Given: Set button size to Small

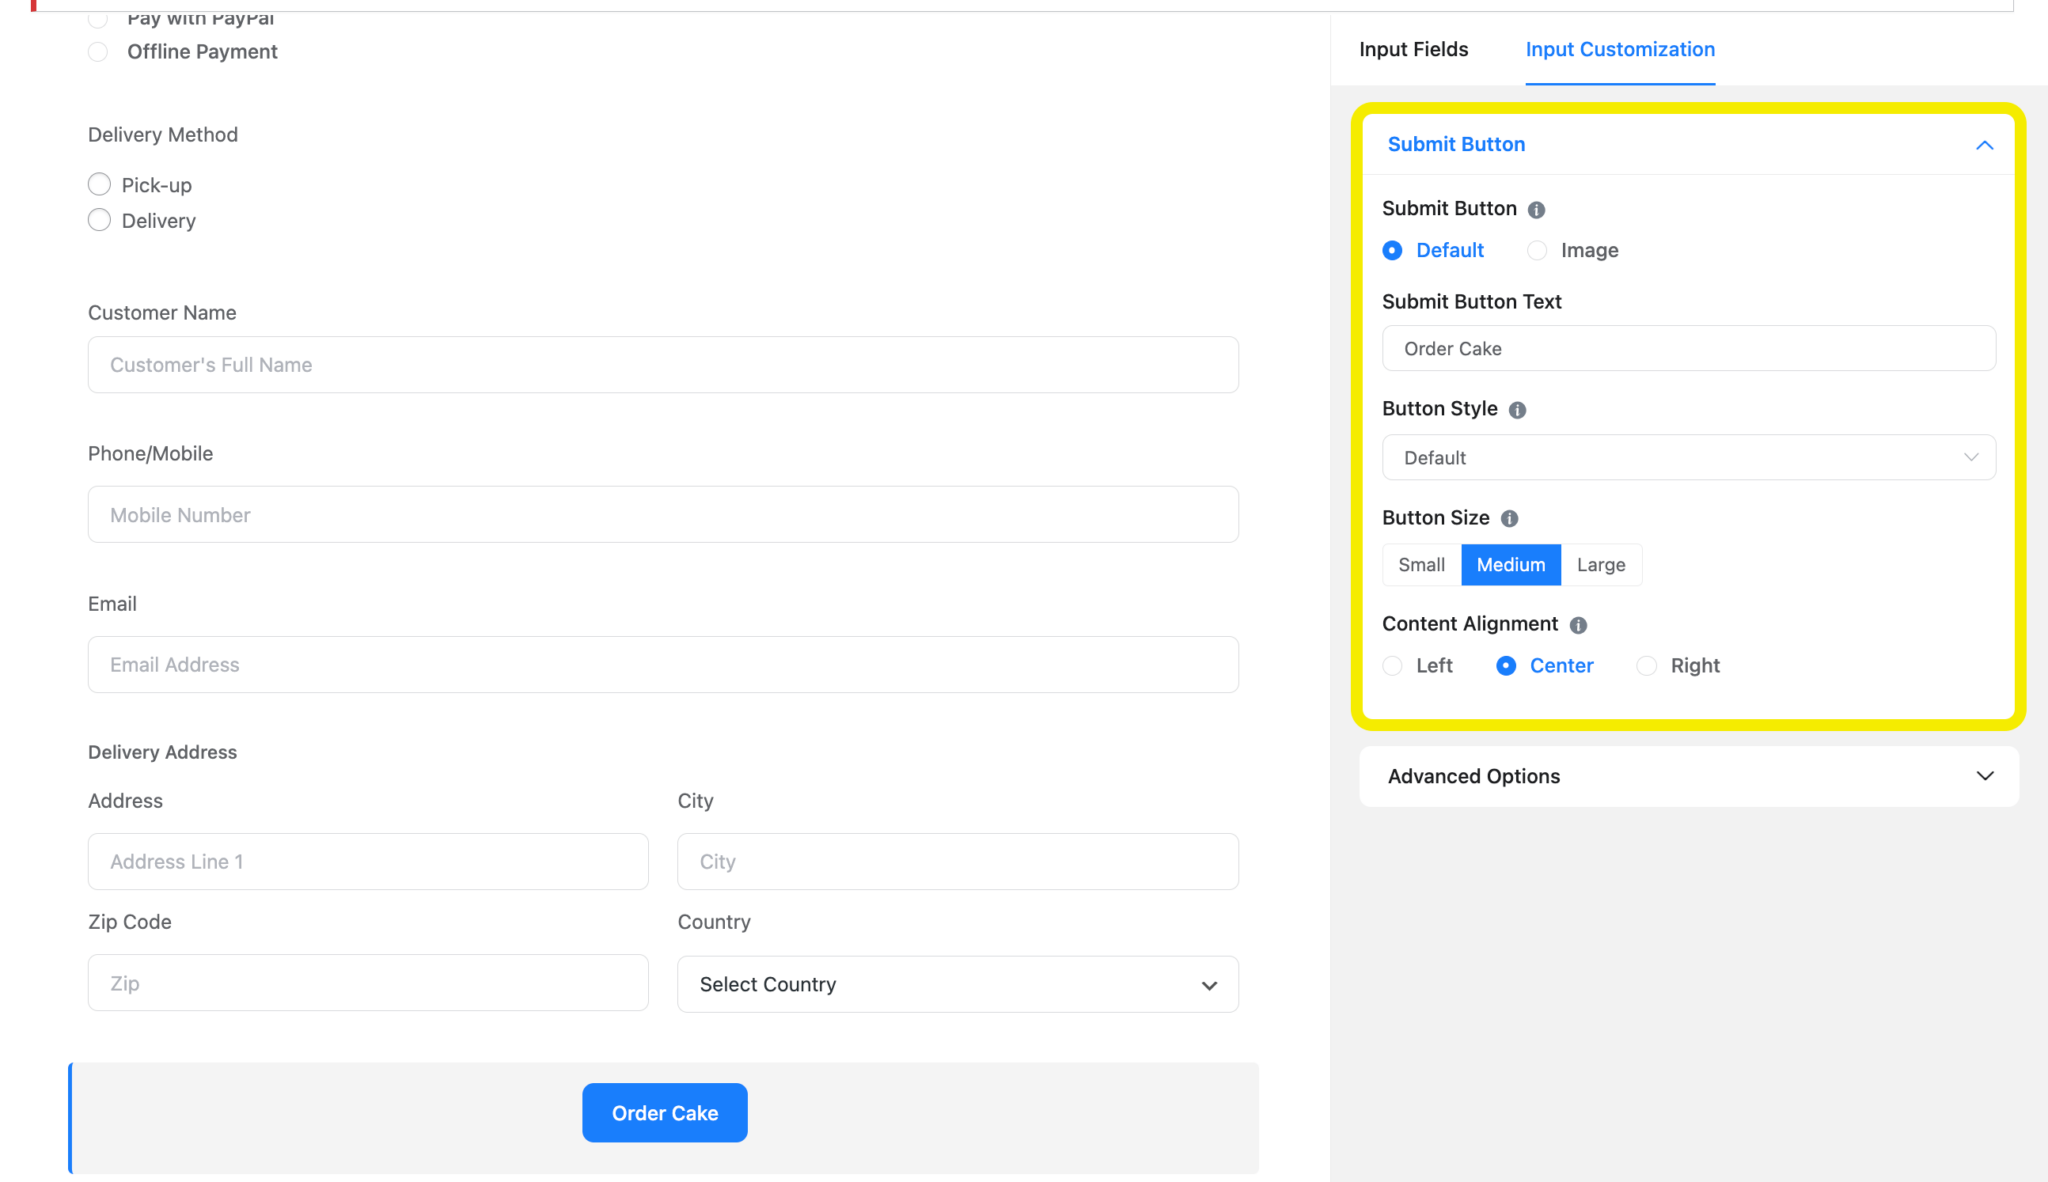Looking at the screenshot, I should pos(1421,564).
